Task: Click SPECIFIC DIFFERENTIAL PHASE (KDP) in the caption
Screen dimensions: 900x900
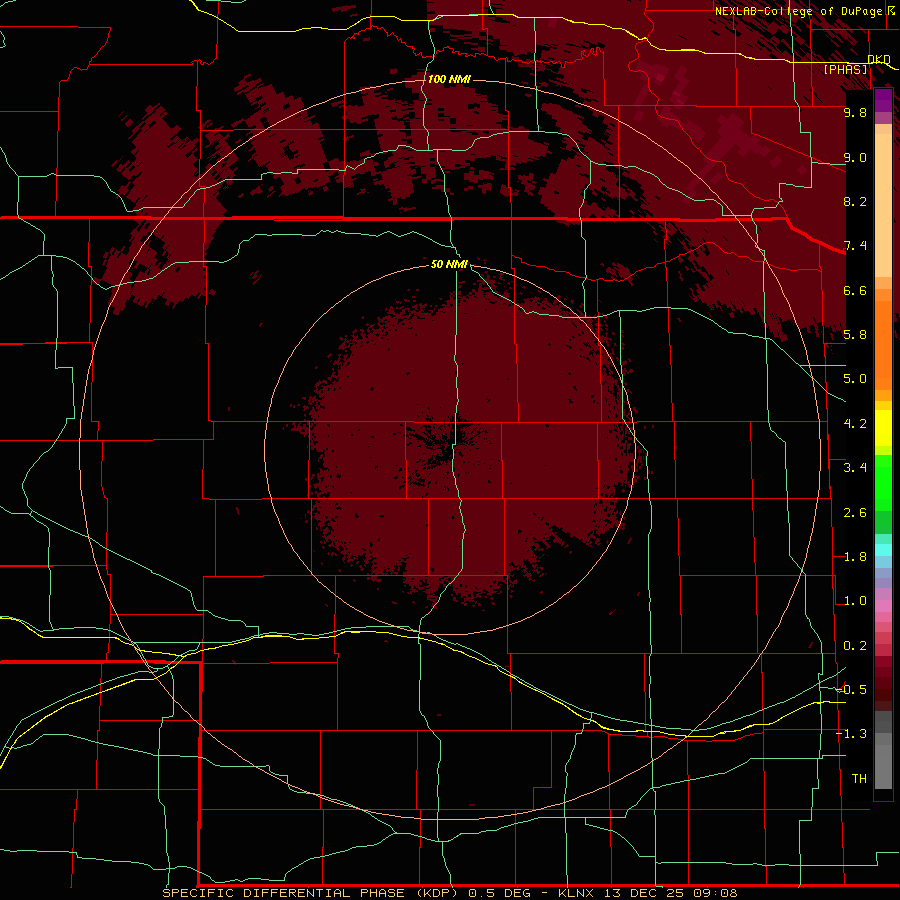Action: click(x=310, y=893)
